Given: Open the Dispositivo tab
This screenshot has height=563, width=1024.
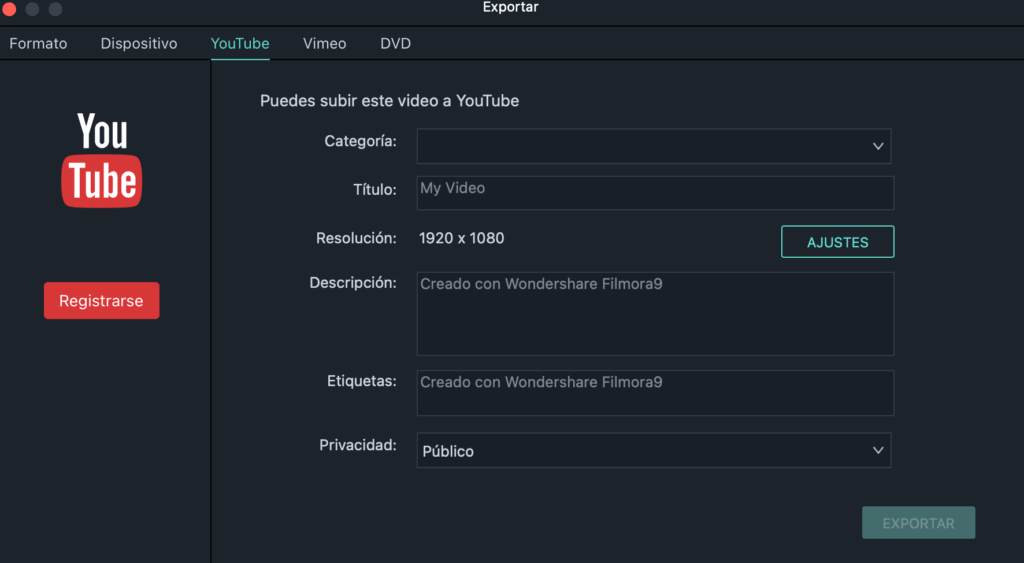Looking at the screenshot, I should (x=138, y=44).
